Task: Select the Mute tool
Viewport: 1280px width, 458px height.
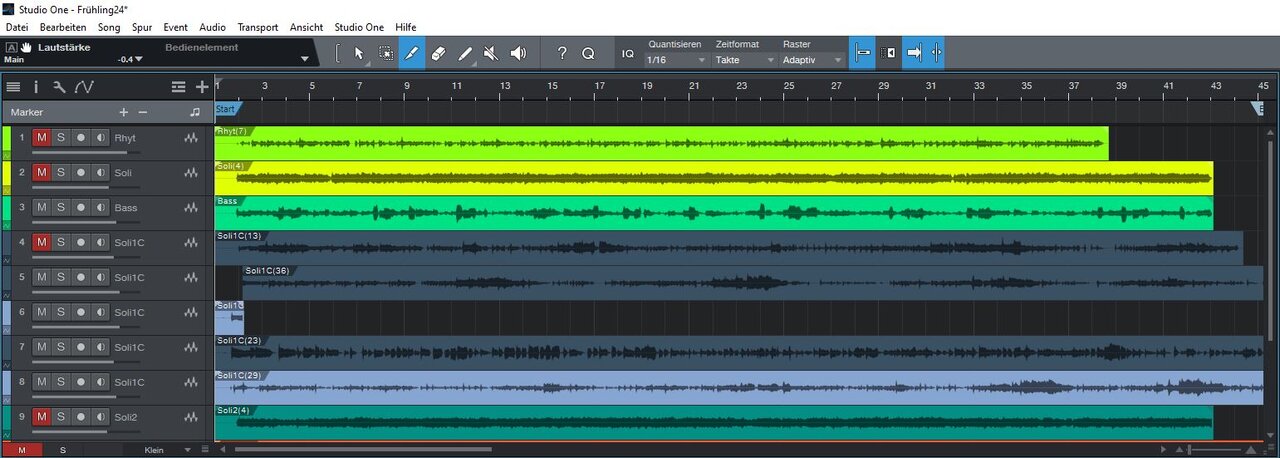Action: click(x=491, y=53)
